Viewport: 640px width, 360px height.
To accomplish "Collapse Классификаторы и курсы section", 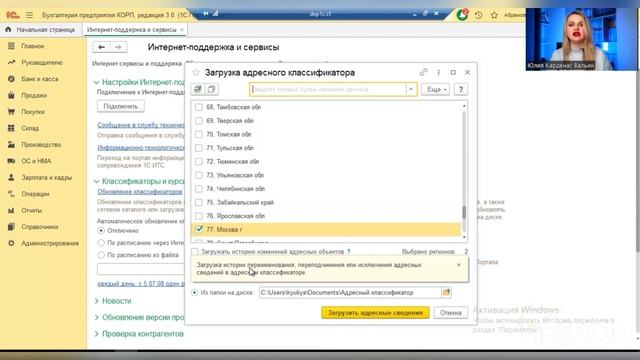I will point(96,181).
